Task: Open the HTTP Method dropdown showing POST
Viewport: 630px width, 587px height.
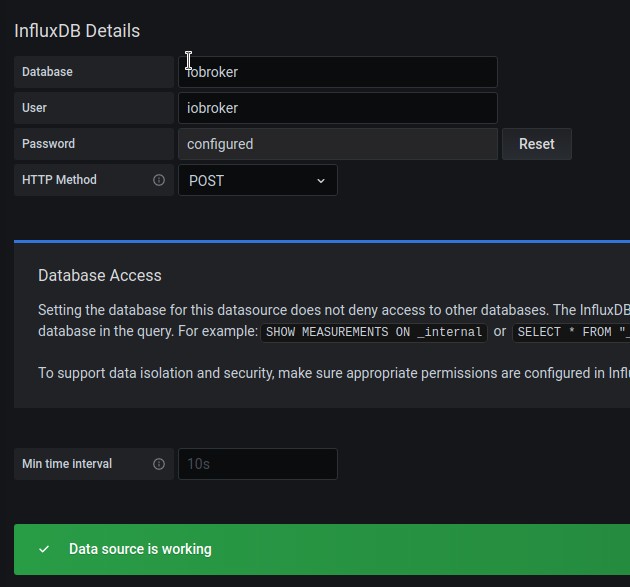Action: click(257, 180)
